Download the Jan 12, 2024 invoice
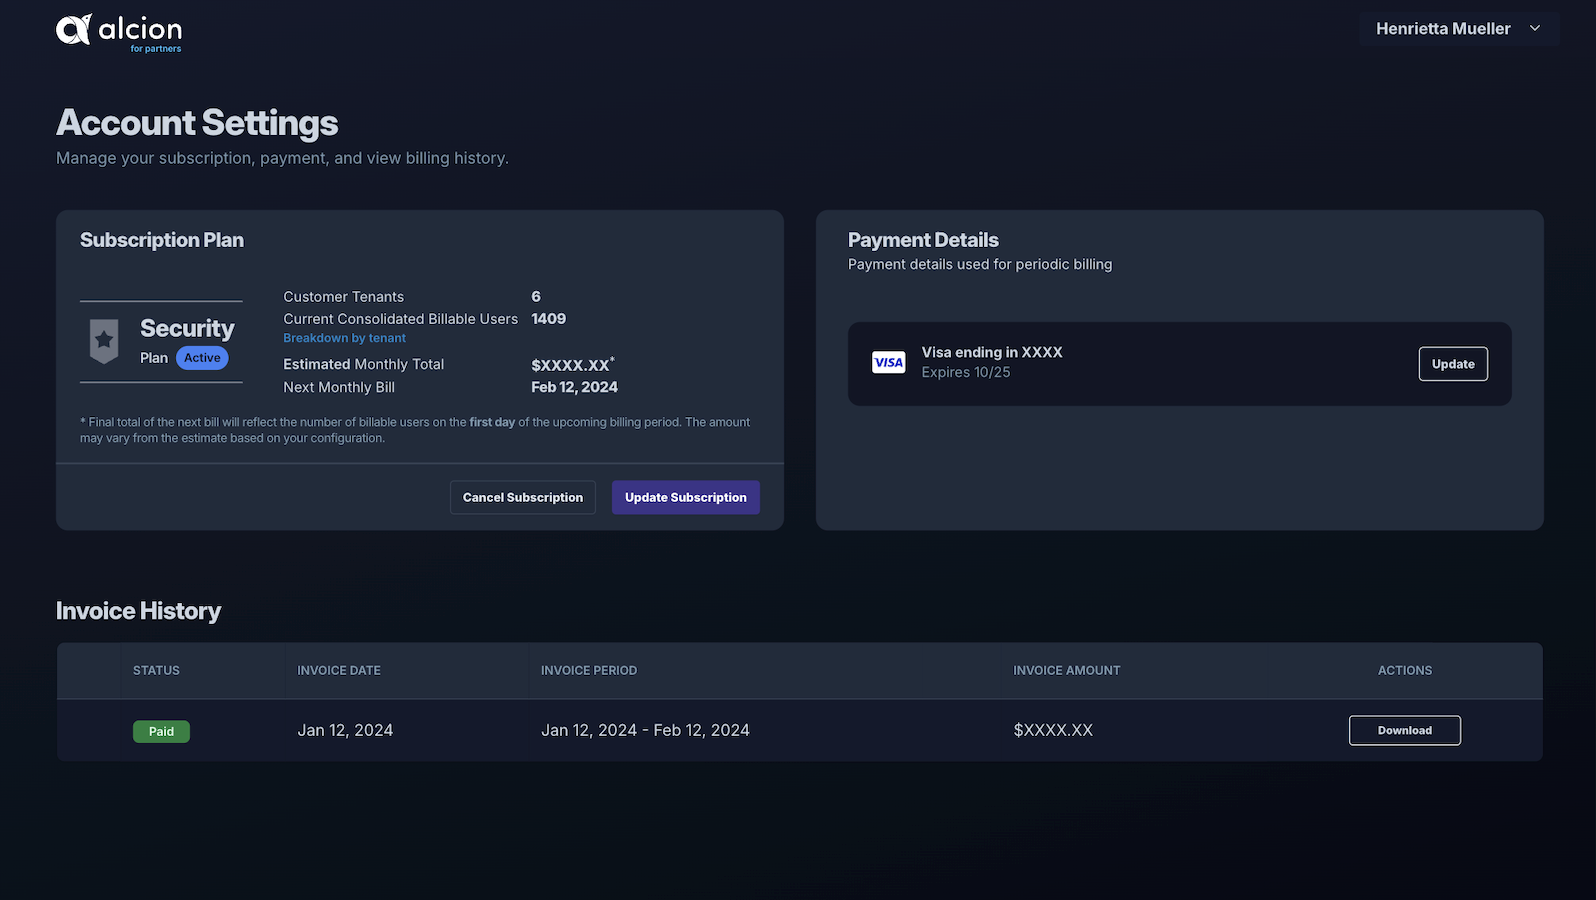The image size is (1596, 900). [1405, 730]
